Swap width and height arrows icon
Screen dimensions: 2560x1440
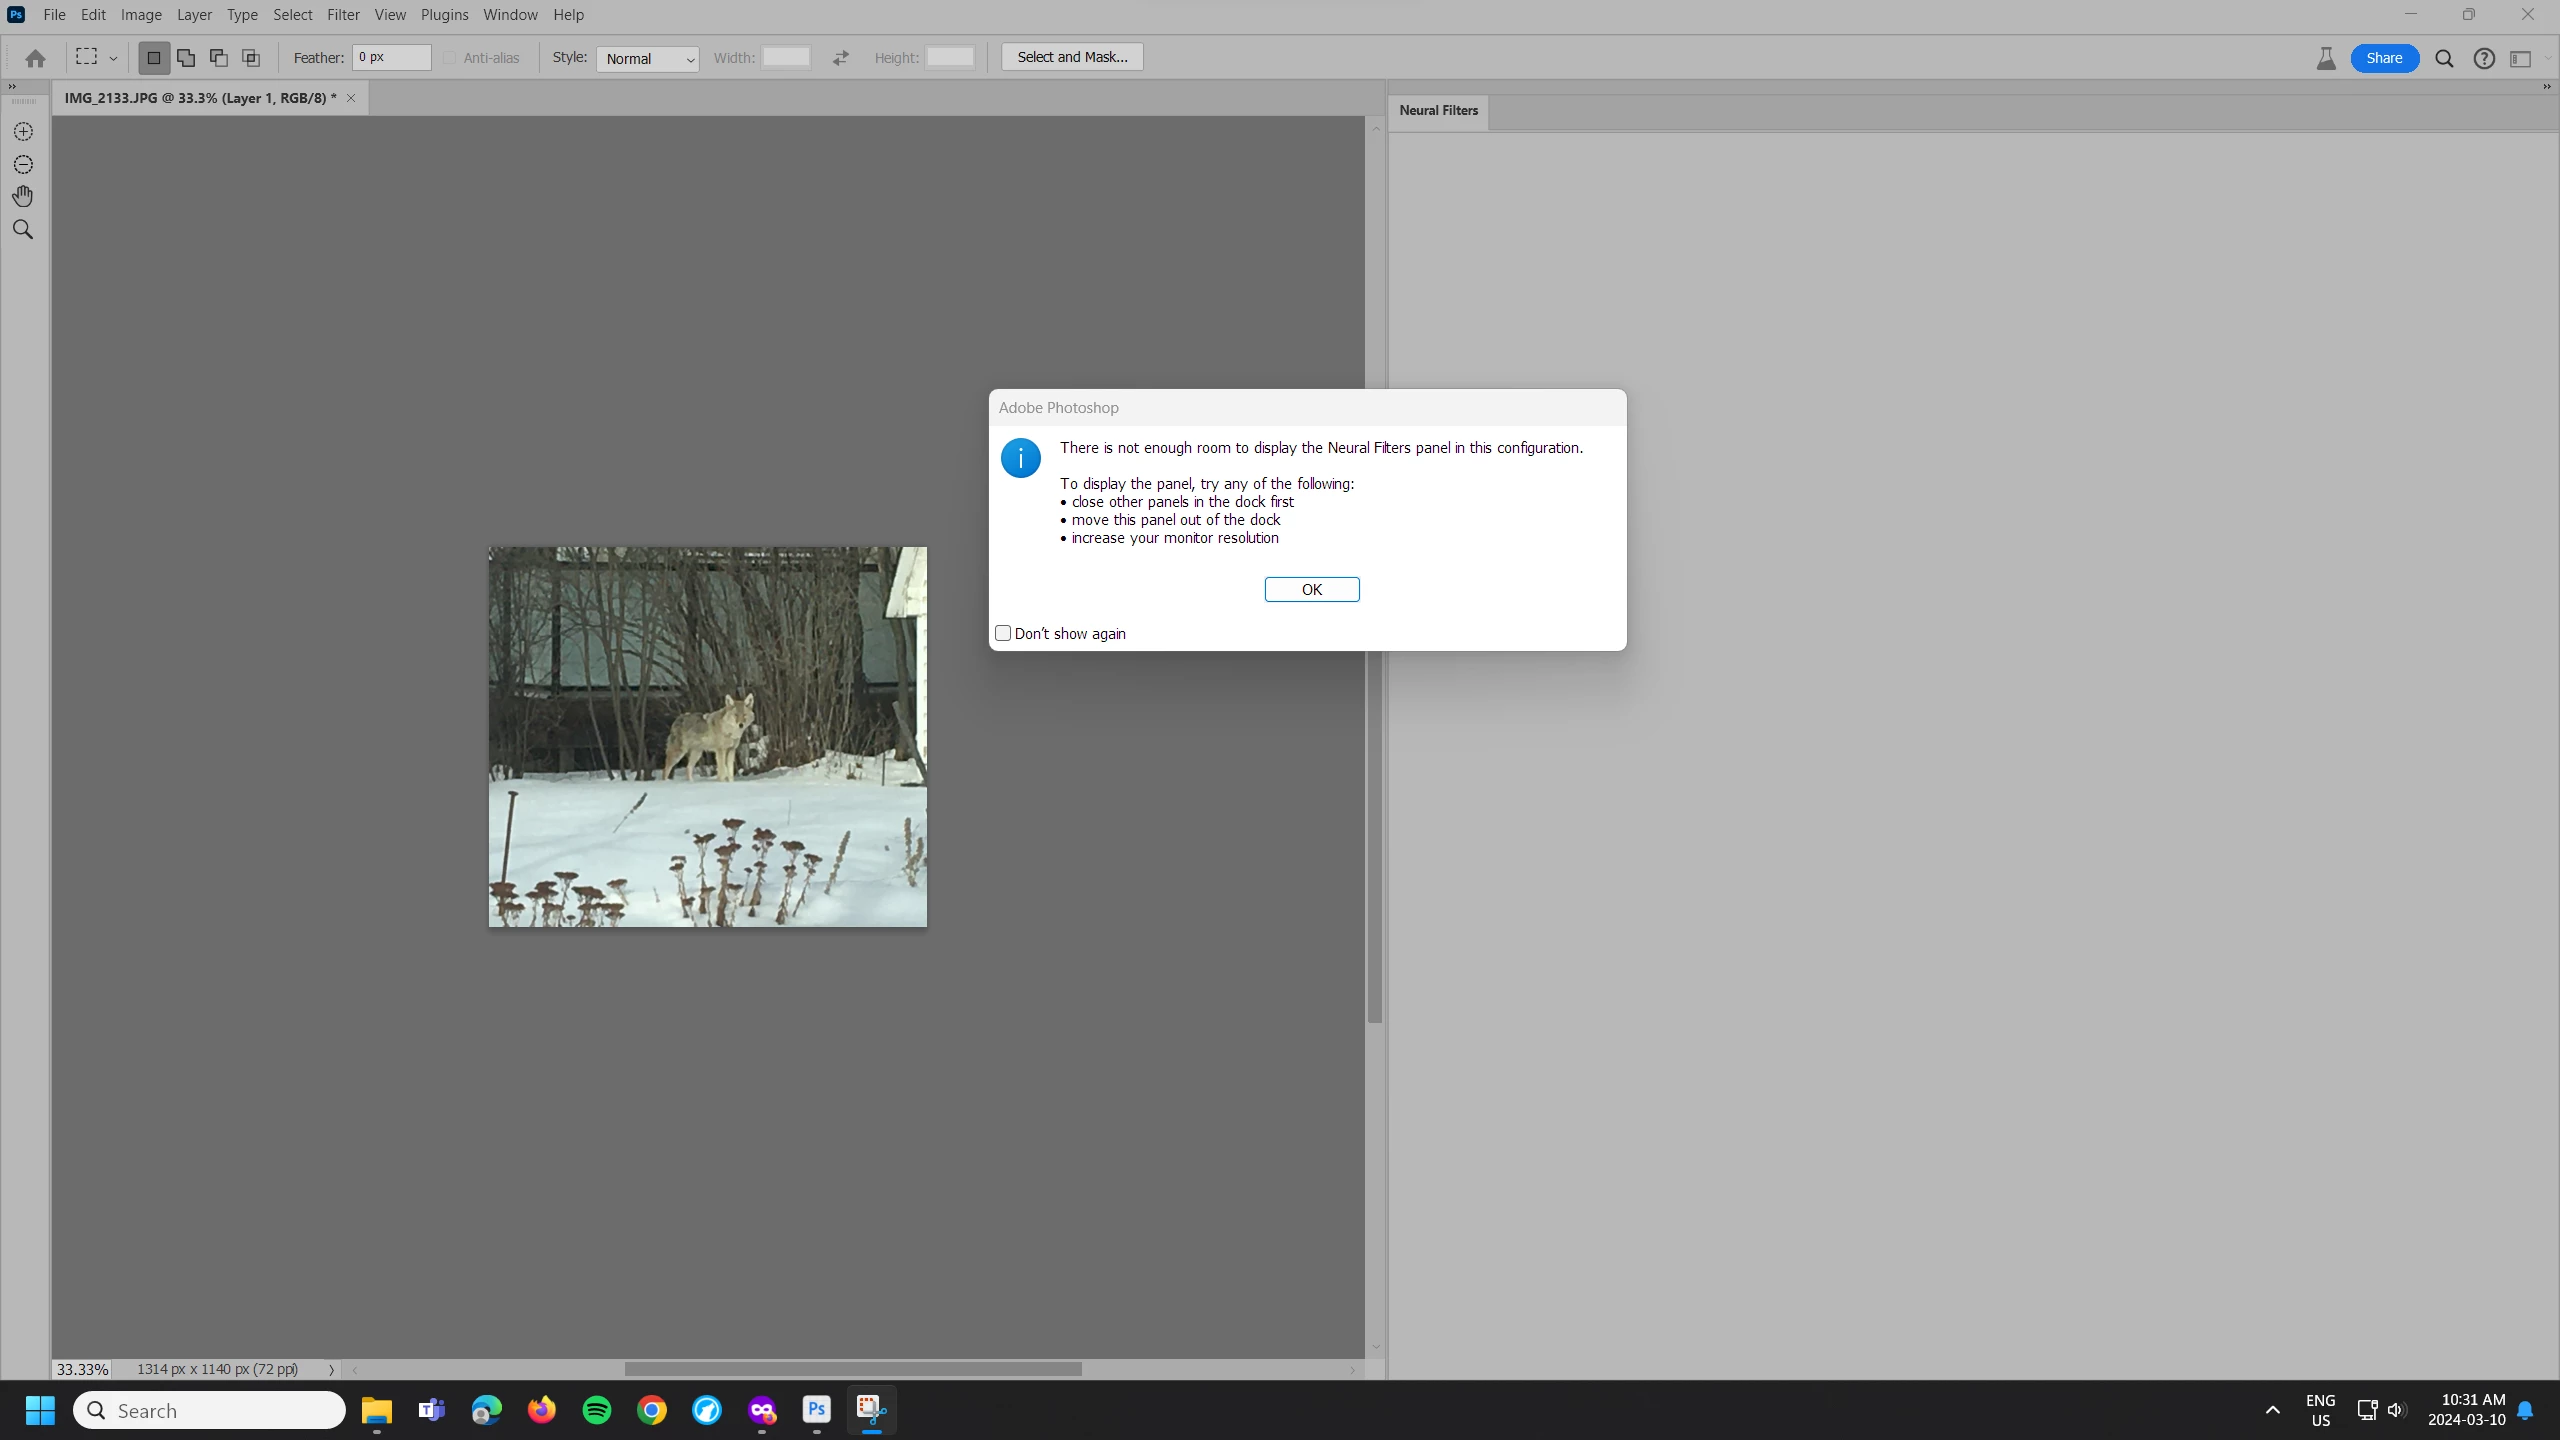coord(840,58)
